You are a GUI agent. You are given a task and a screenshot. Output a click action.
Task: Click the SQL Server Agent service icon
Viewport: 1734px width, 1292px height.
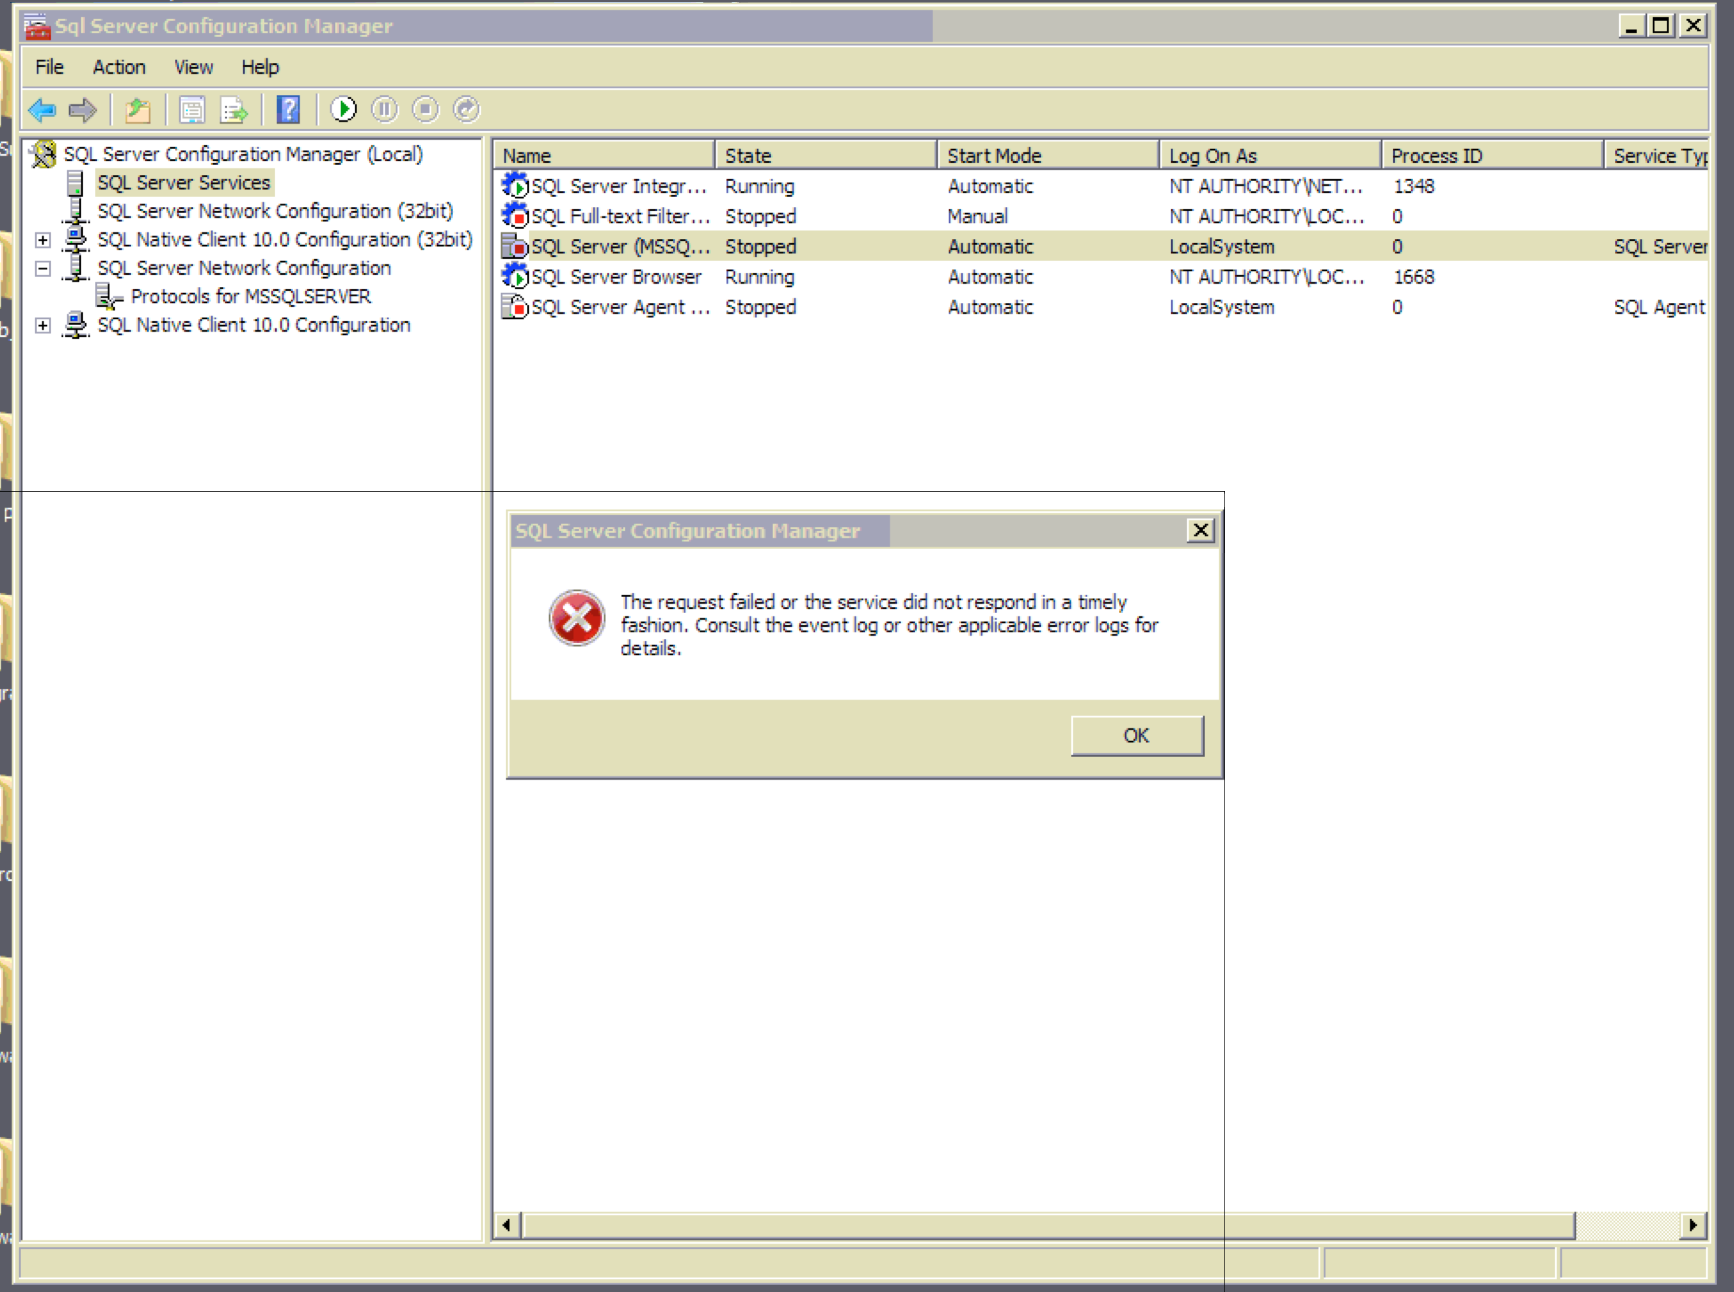click(x=514, y=306)
